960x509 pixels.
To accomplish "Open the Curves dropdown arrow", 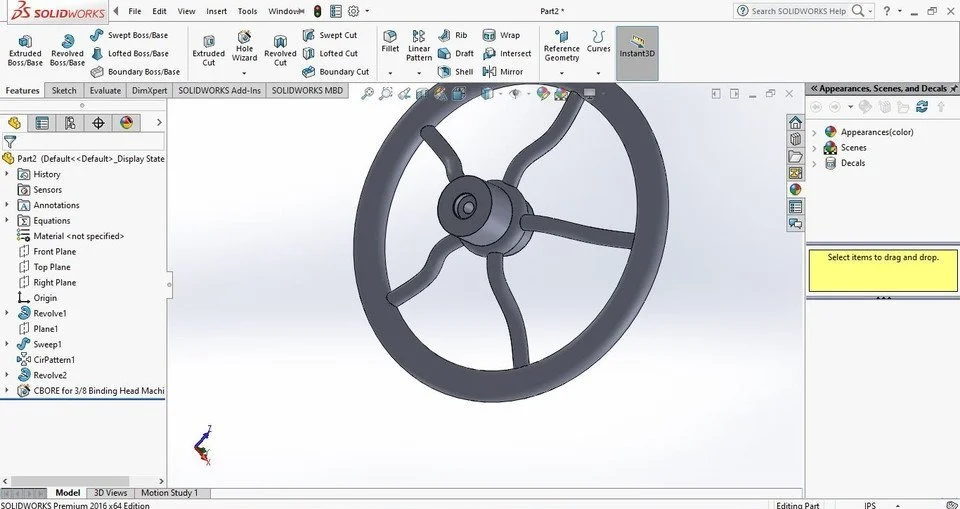I will click(x=598, y=74).
